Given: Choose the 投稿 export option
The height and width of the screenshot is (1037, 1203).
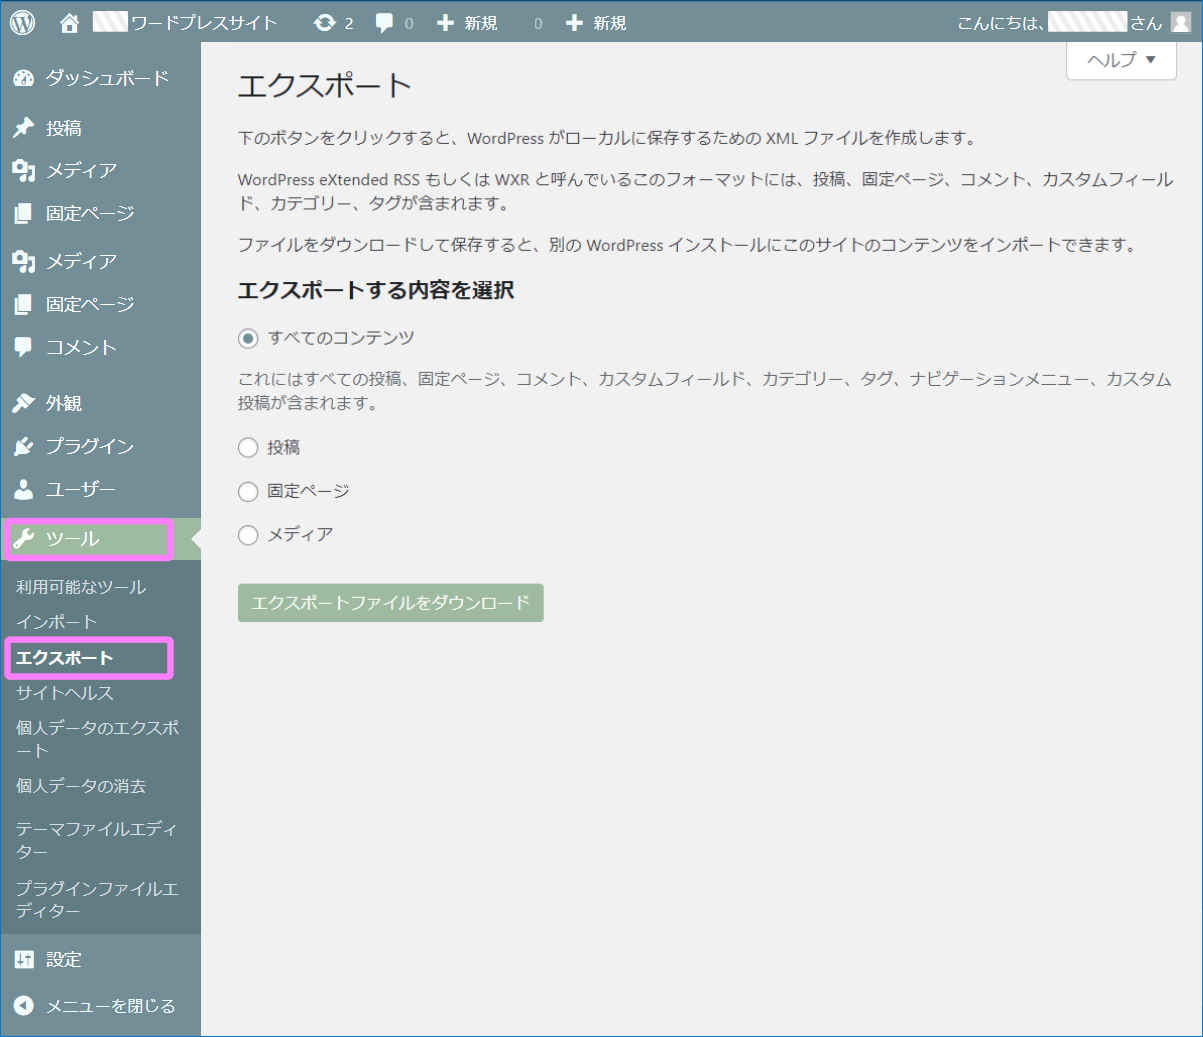Looking at the screenshot, I should (x=247, y=447).
